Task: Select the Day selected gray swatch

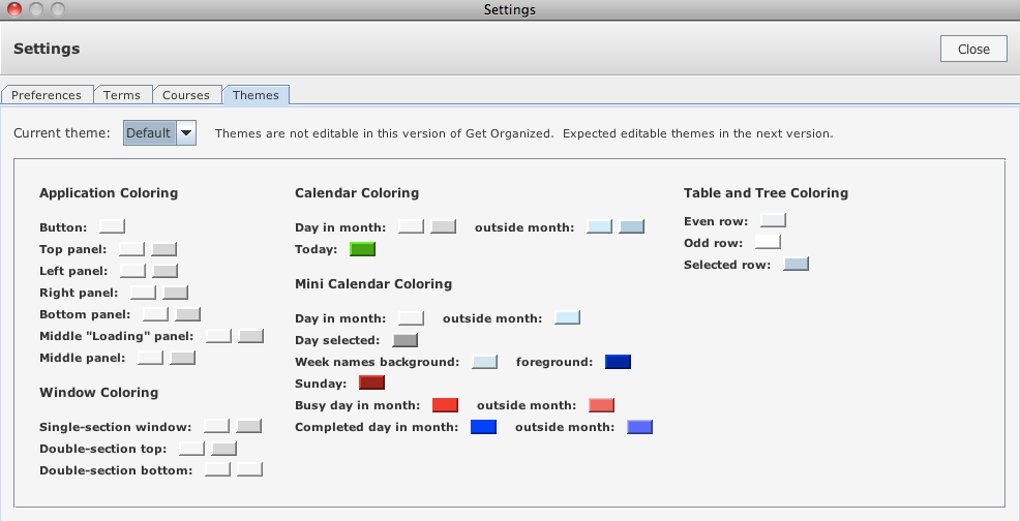Action: click(405, 340)
